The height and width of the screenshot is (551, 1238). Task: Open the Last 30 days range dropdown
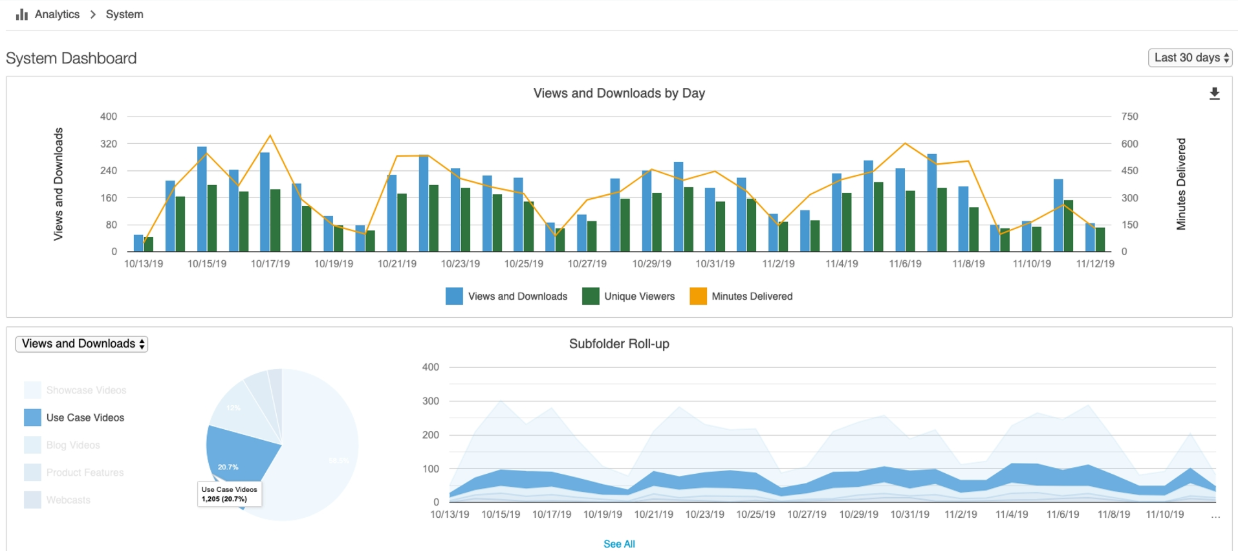[x=1190, y=58]
